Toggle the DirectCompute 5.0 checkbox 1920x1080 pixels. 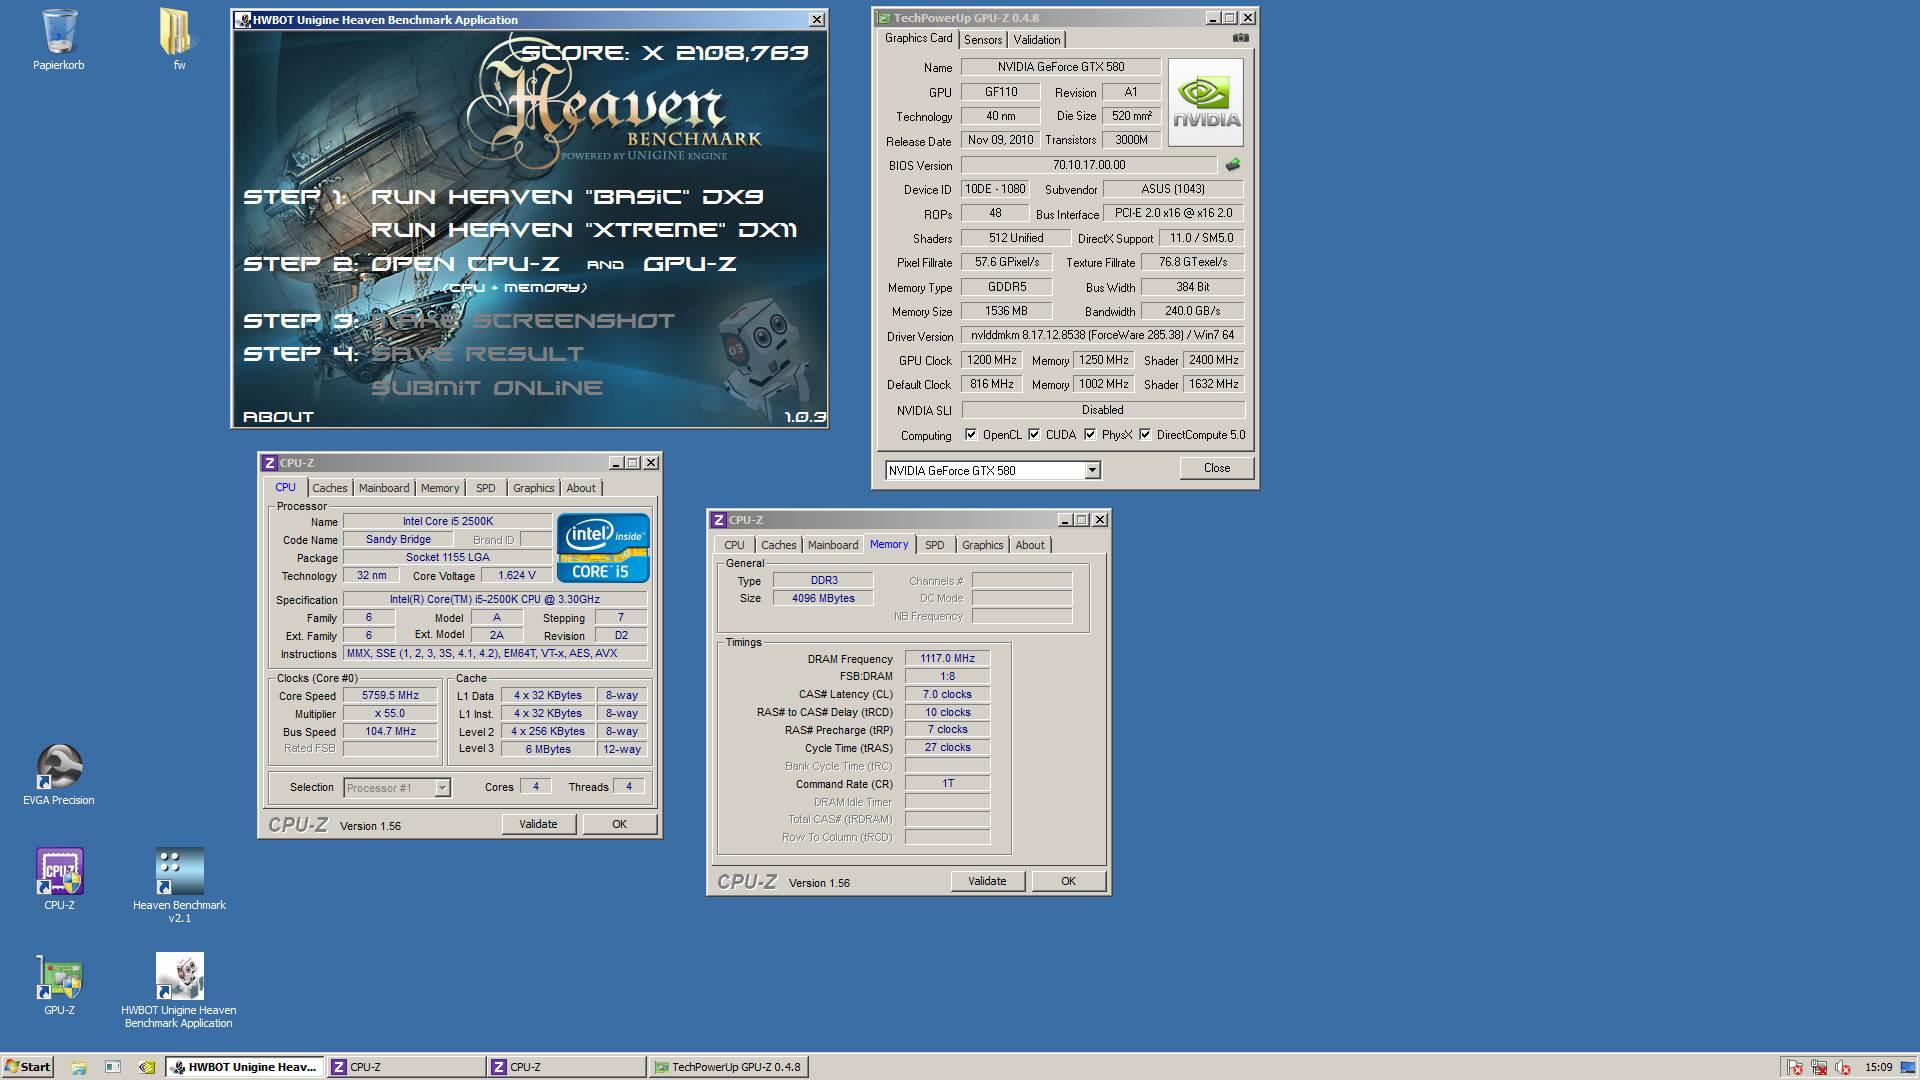coord(1145,435)
